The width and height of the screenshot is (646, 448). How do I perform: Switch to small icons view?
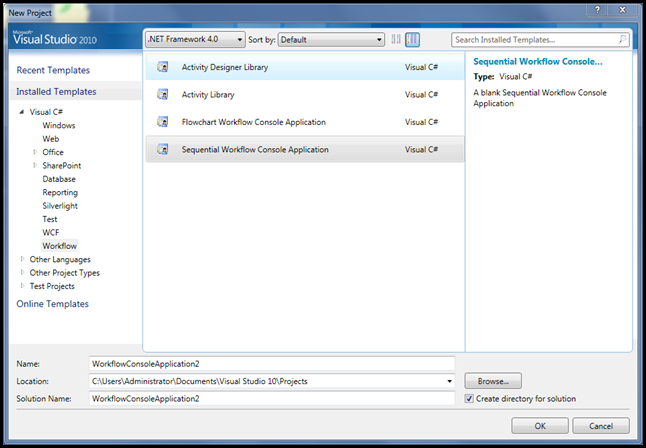(x=396, y=40)
